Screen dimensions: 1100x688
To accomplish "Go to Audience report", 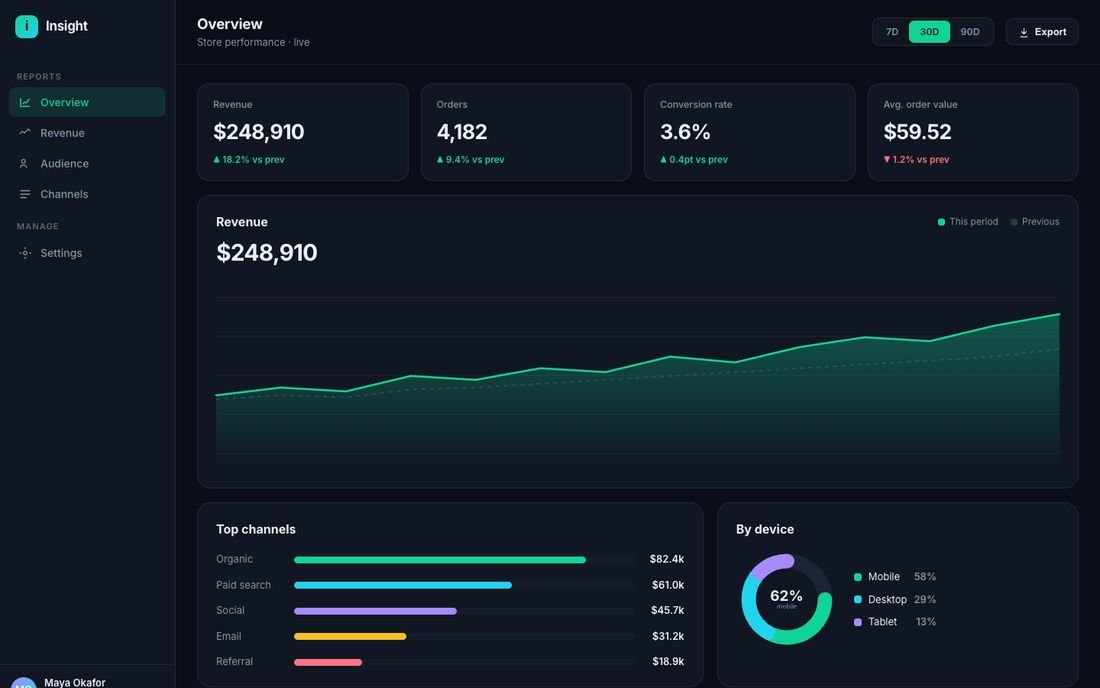I will pyautogui.click(x=87, y=163).
